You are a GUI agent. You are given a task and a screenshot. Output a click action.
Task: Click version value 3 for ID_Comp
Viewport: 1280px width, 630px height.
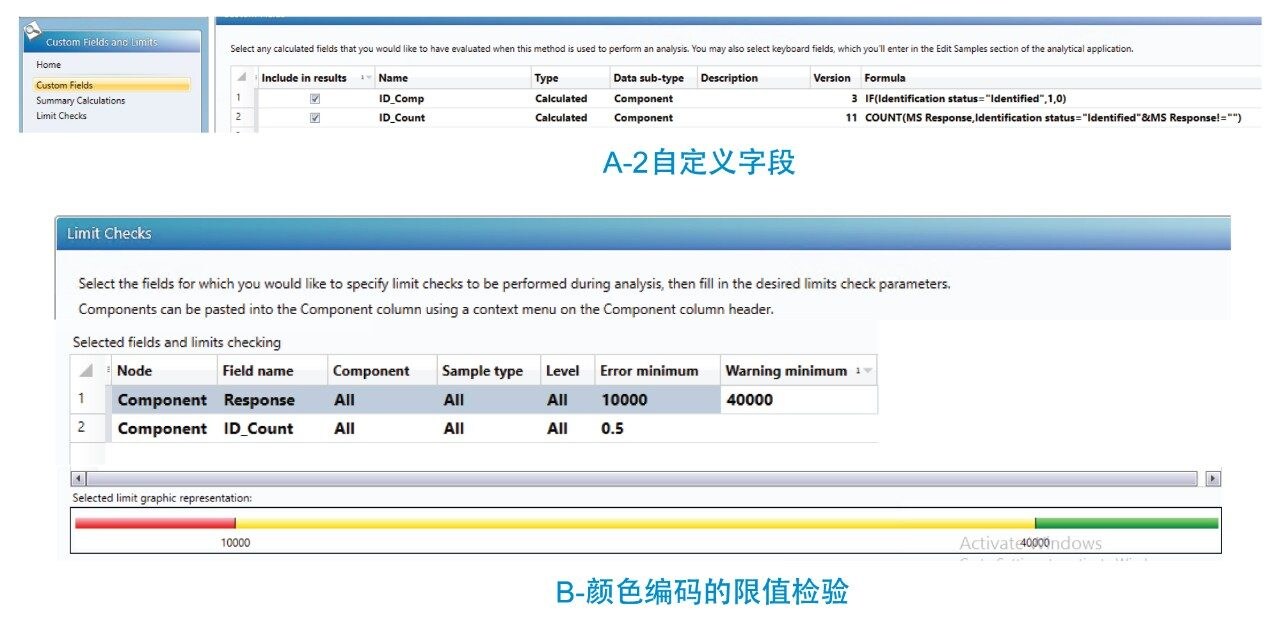click(854, 99)
